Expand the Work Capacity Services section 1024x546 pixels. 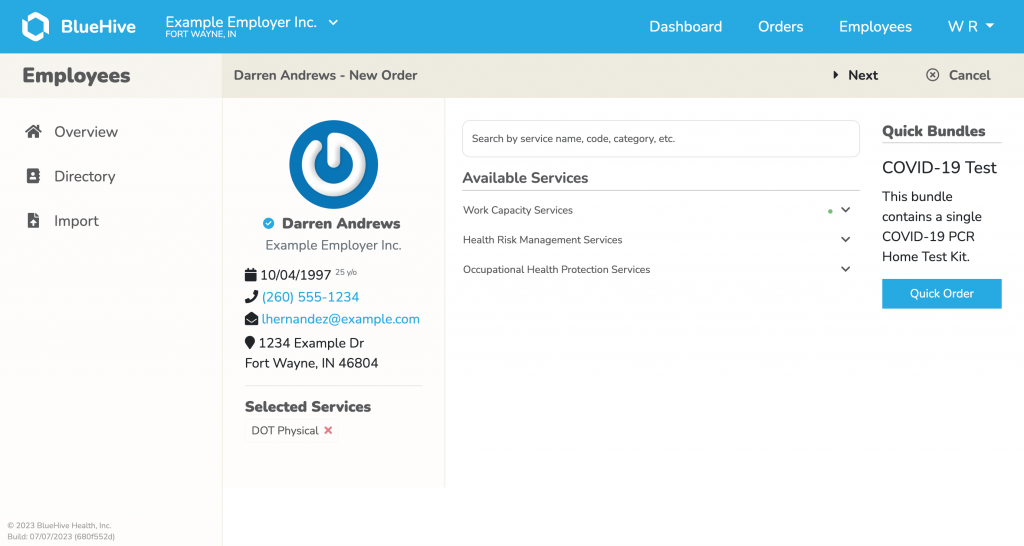[845, 210]
